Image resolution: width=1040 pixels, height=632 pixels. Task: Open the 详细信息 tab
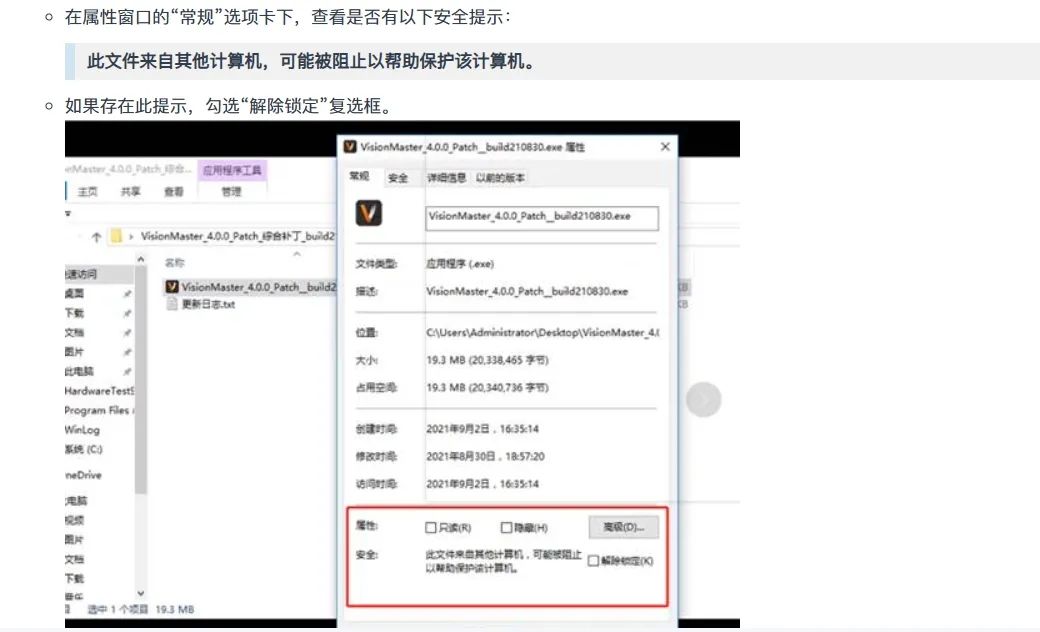pyautogui.click(x=447, y=178)
